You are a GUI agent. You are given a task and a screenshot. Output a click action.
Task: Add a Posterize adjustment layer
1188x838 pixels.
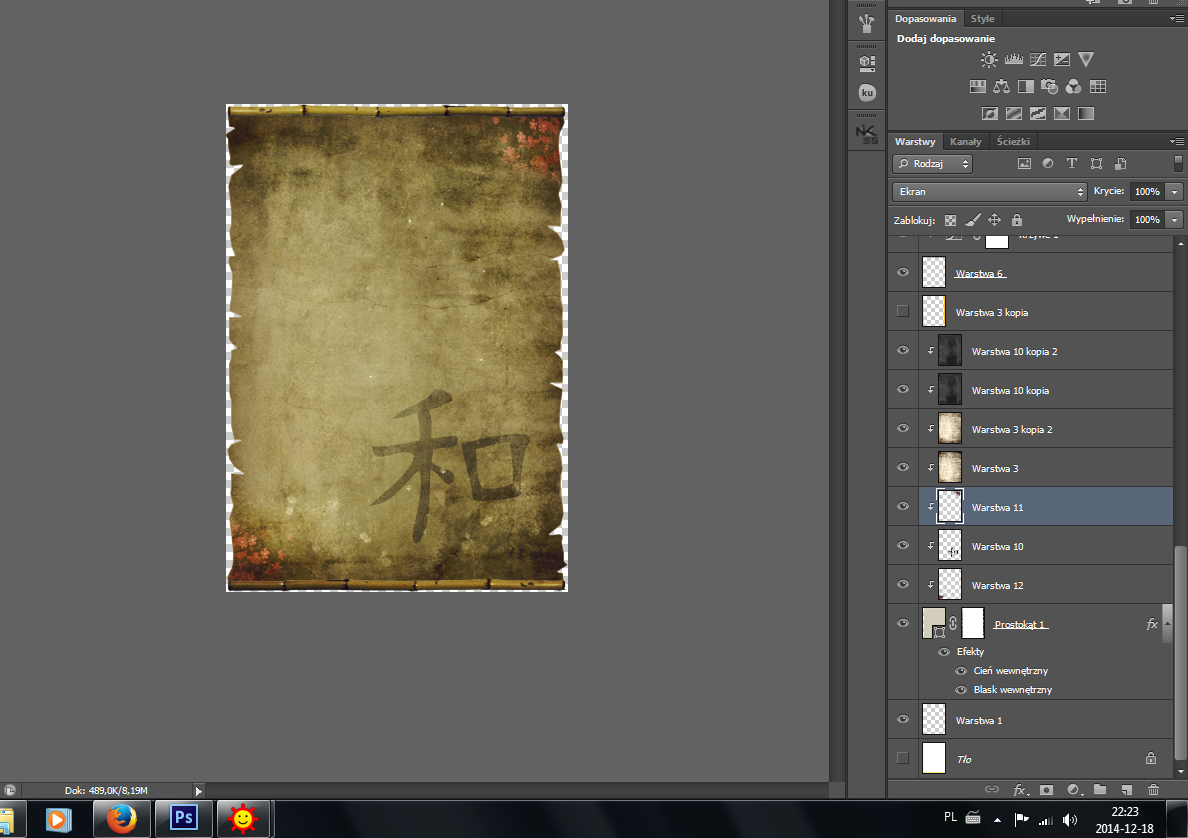coord(1014,114)
